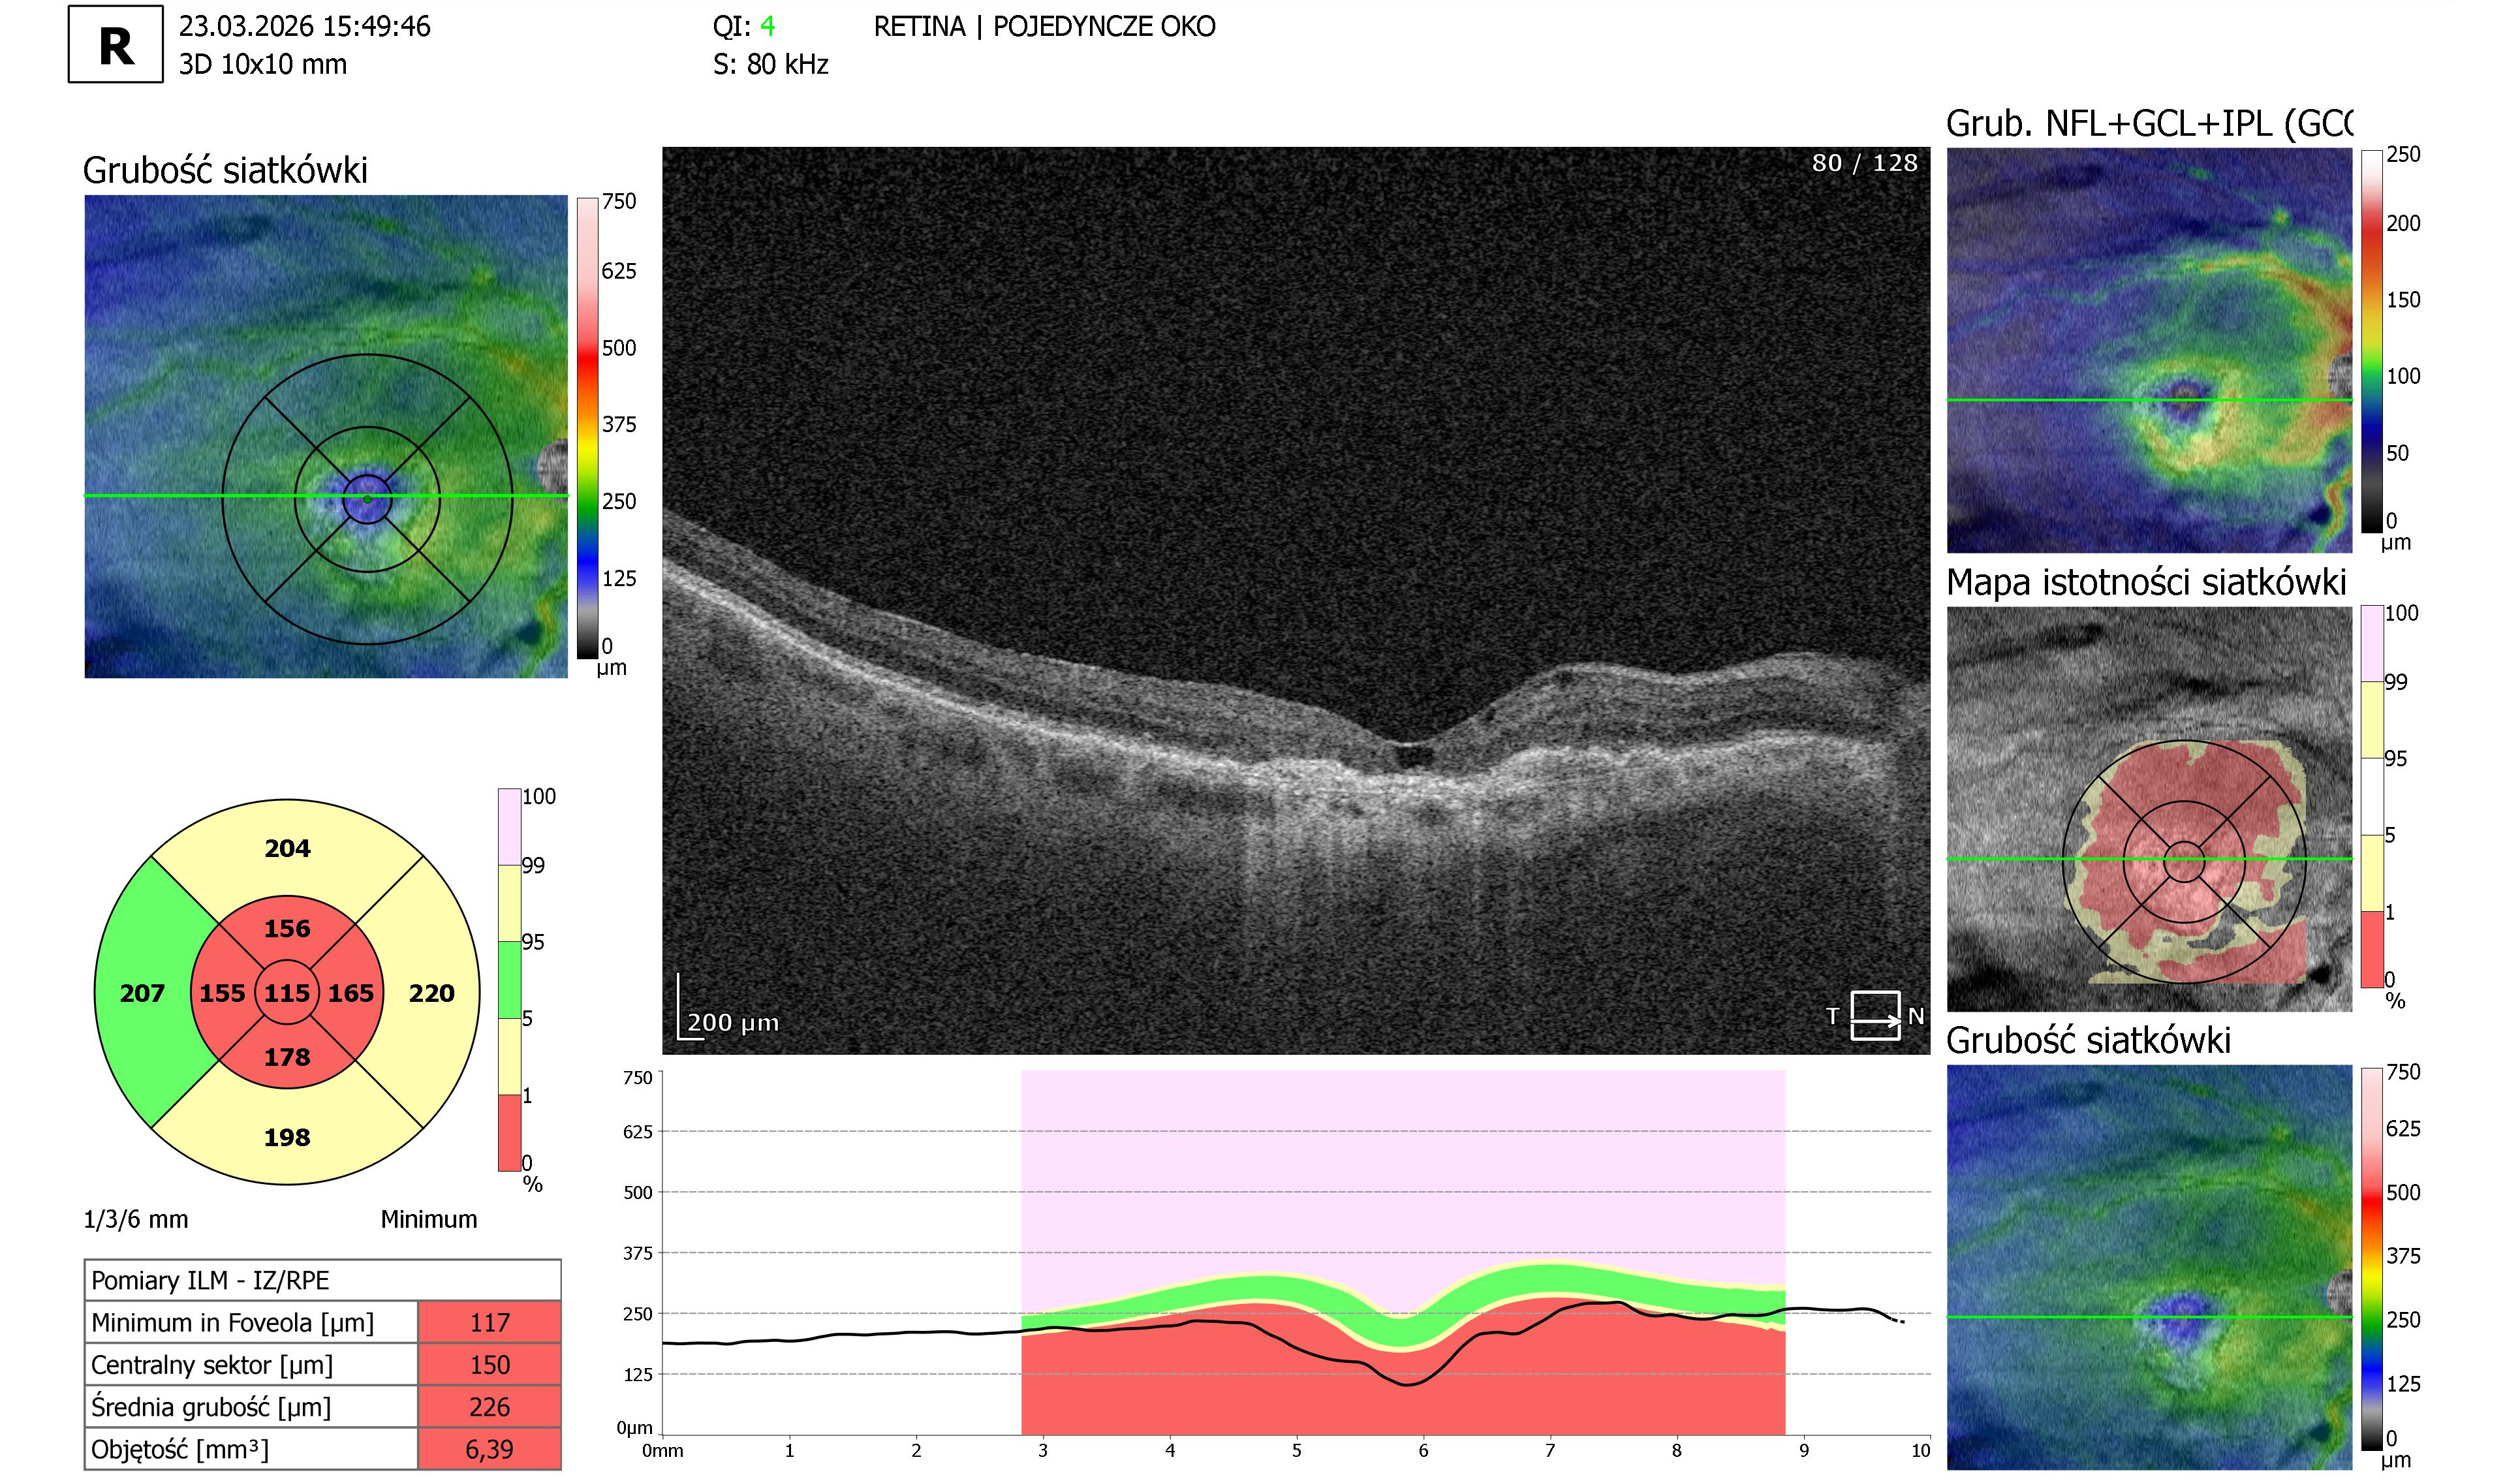Screen dimensions: 2520x1481
Task: Click the Objętość value 6,39
Action: (489, 1448)
